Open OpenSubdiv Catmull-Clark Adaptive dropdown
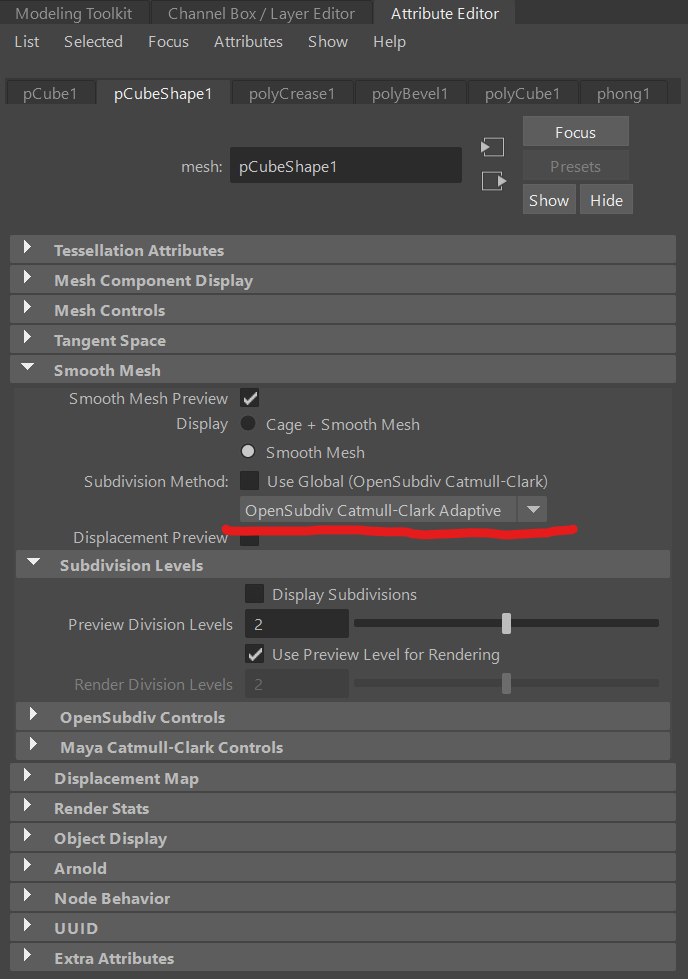The height and width of the screenshot is (979, 688). click(x=393, y=509)
